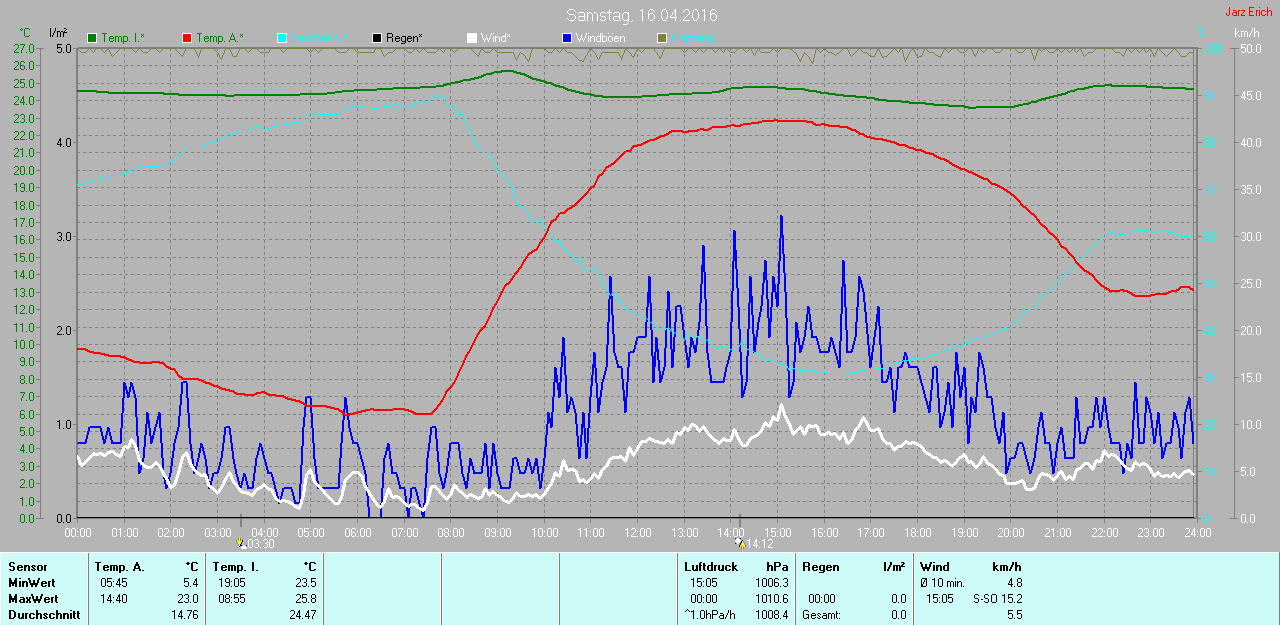Click the 'Gesamt:' rain total label
This screenshot has height=625, width=1280.
point(821,614)
